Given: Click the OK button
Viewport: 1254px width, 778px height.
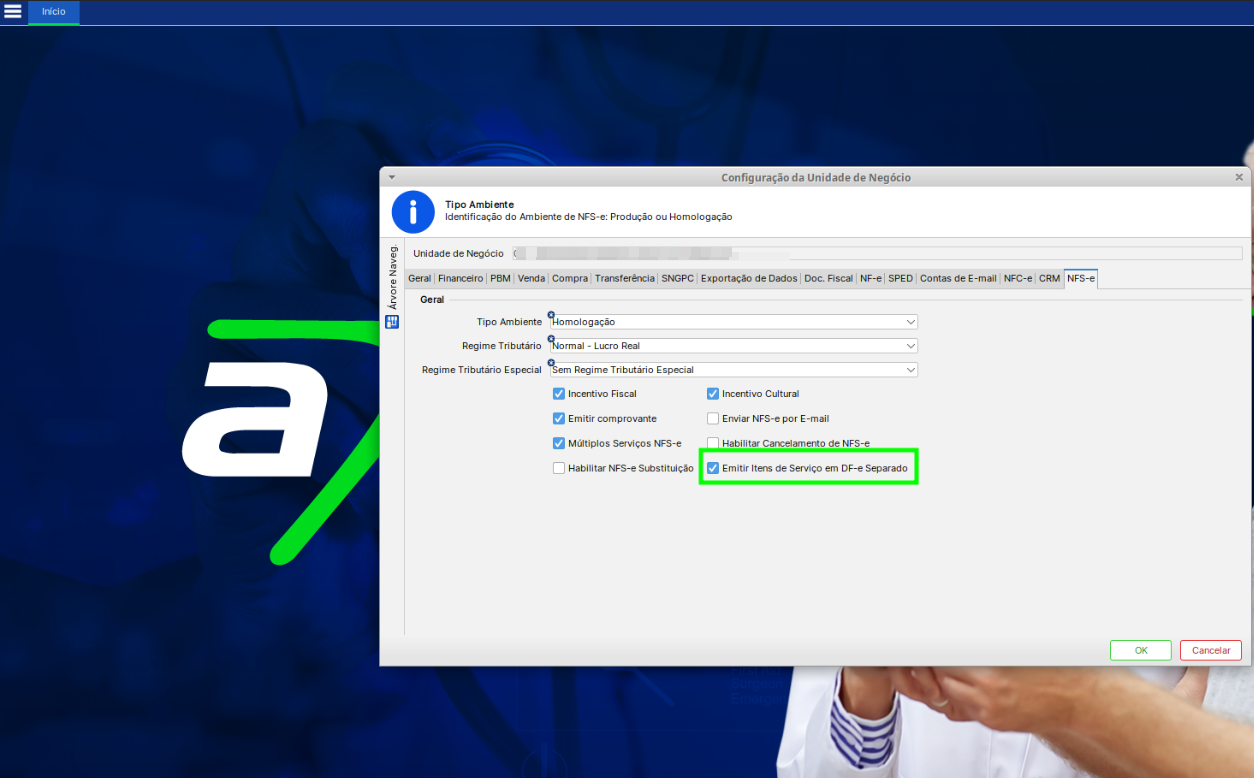Looking at the screenshot, I should (1140, 650).
